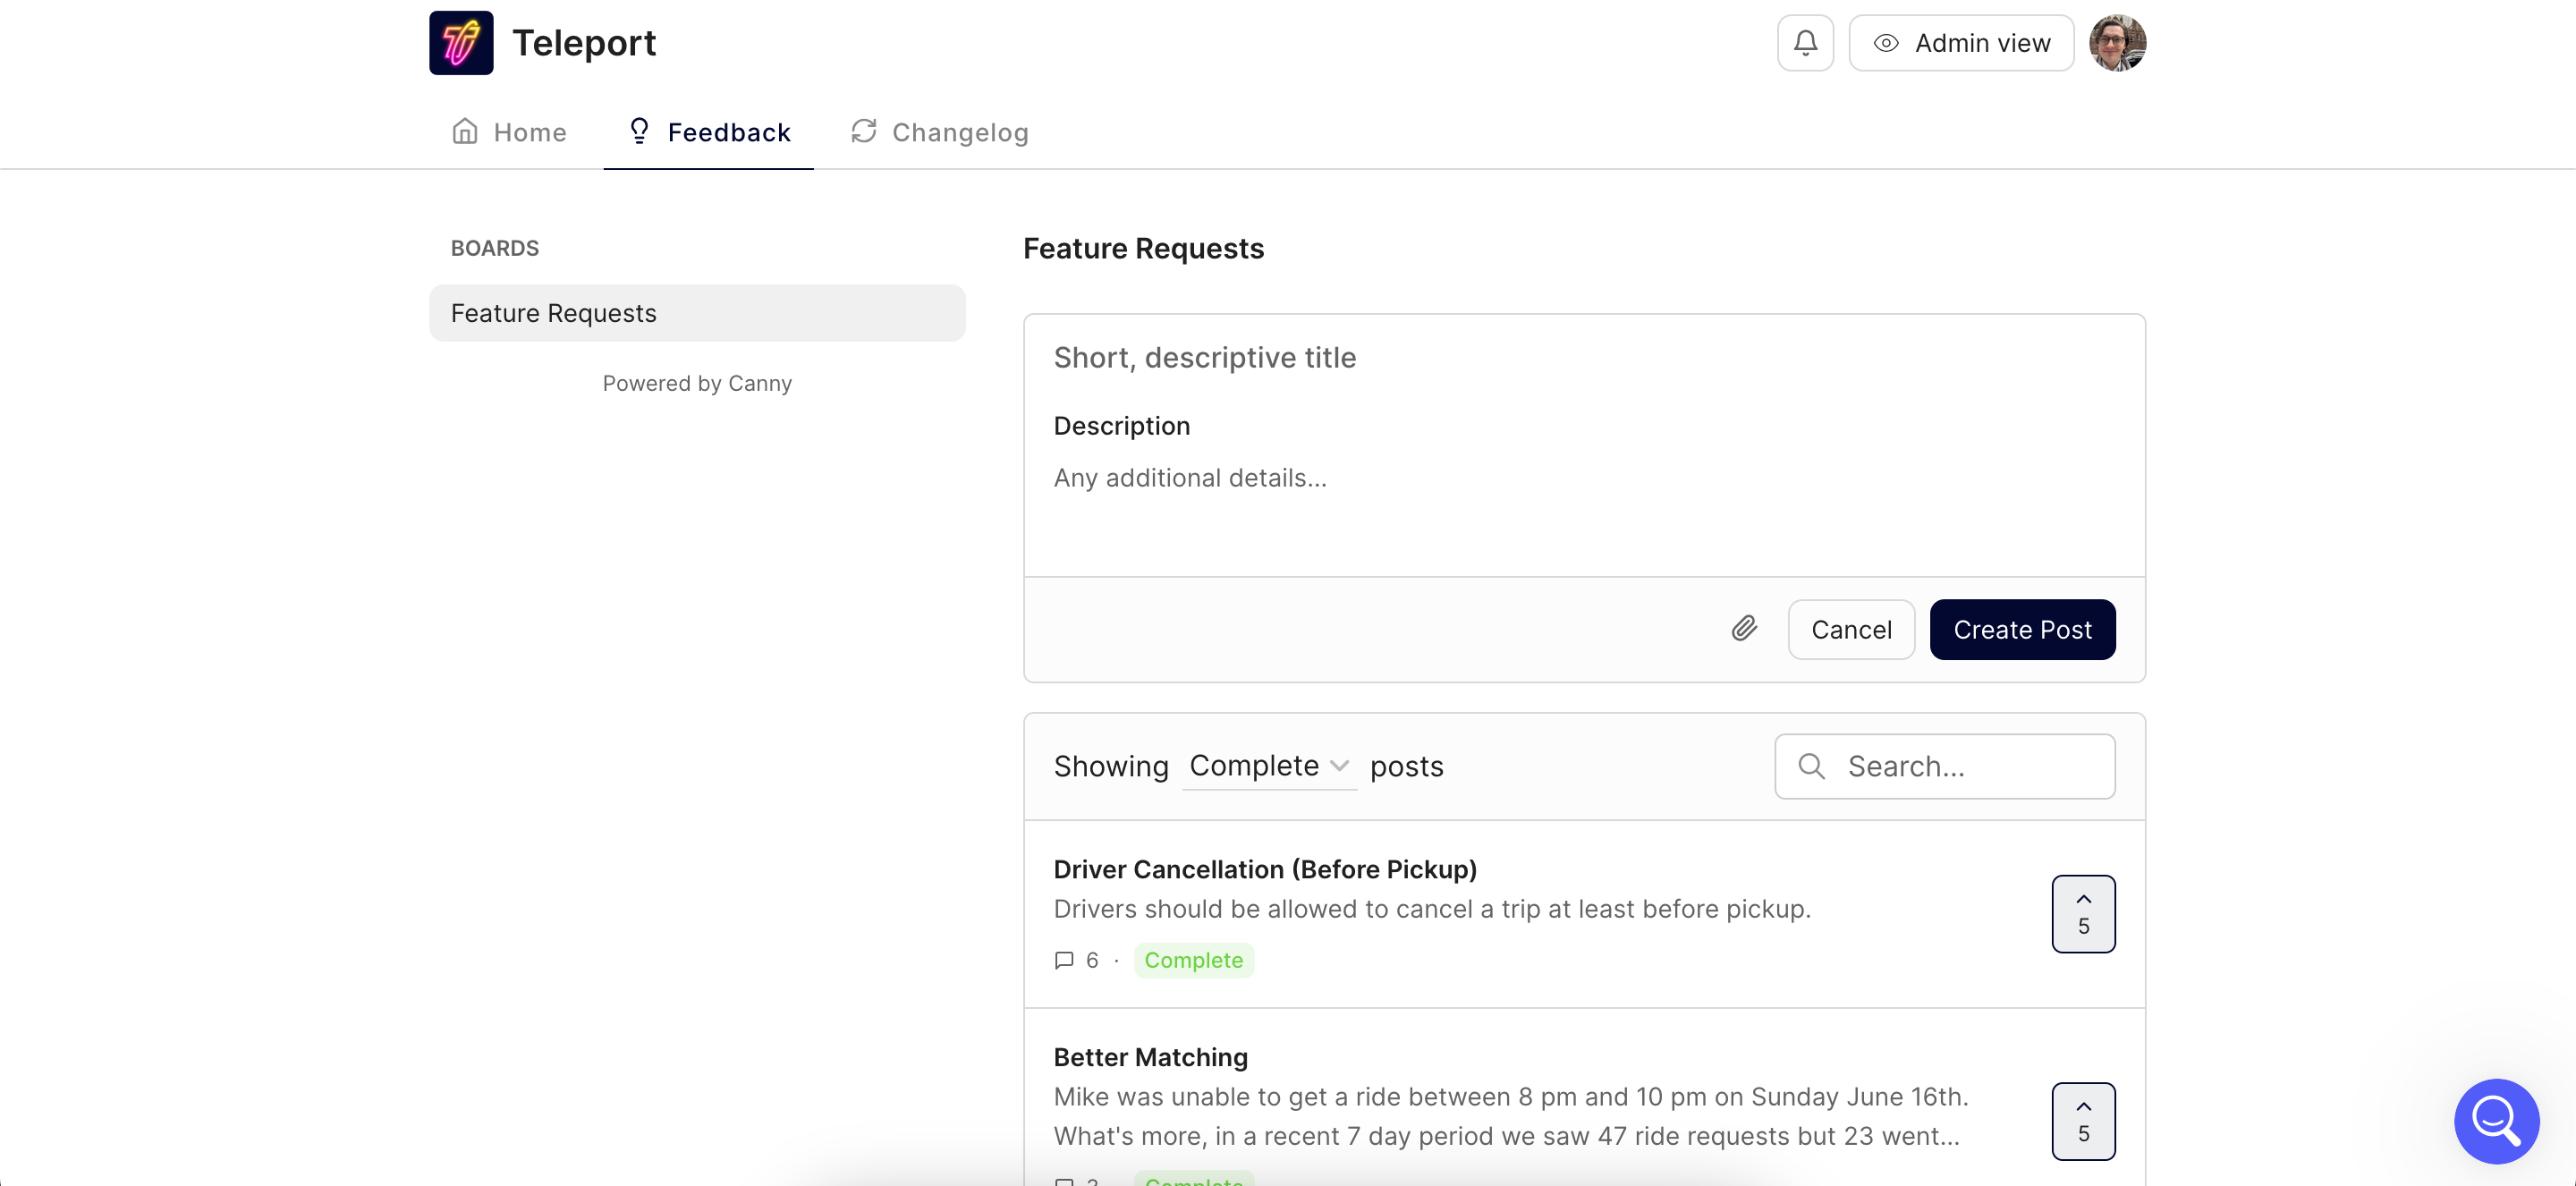Switch to Admin view
The width and height of the screenshot is (2576, 1186).
pyautogui.click(x=1961, y=43)
